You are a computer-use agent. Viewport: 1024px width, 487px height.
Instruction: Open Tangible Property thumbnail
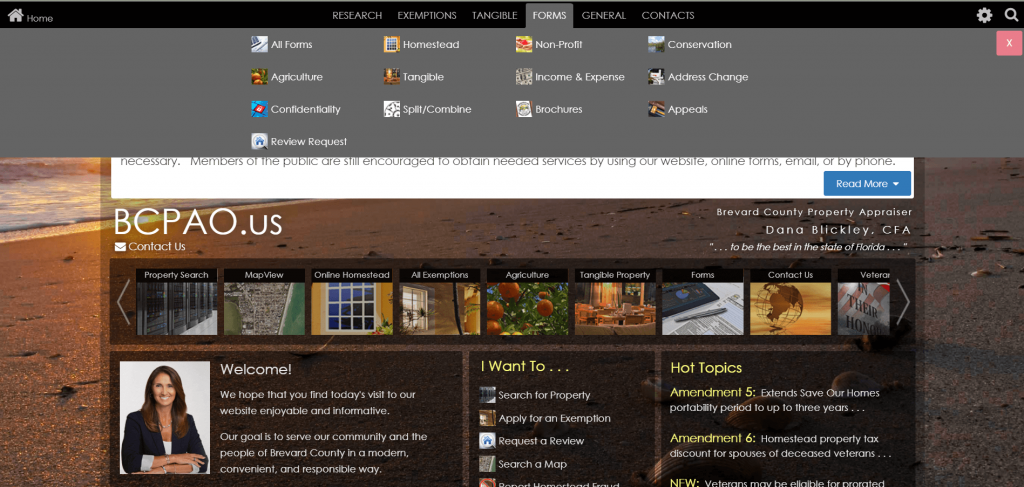(615, 302)
